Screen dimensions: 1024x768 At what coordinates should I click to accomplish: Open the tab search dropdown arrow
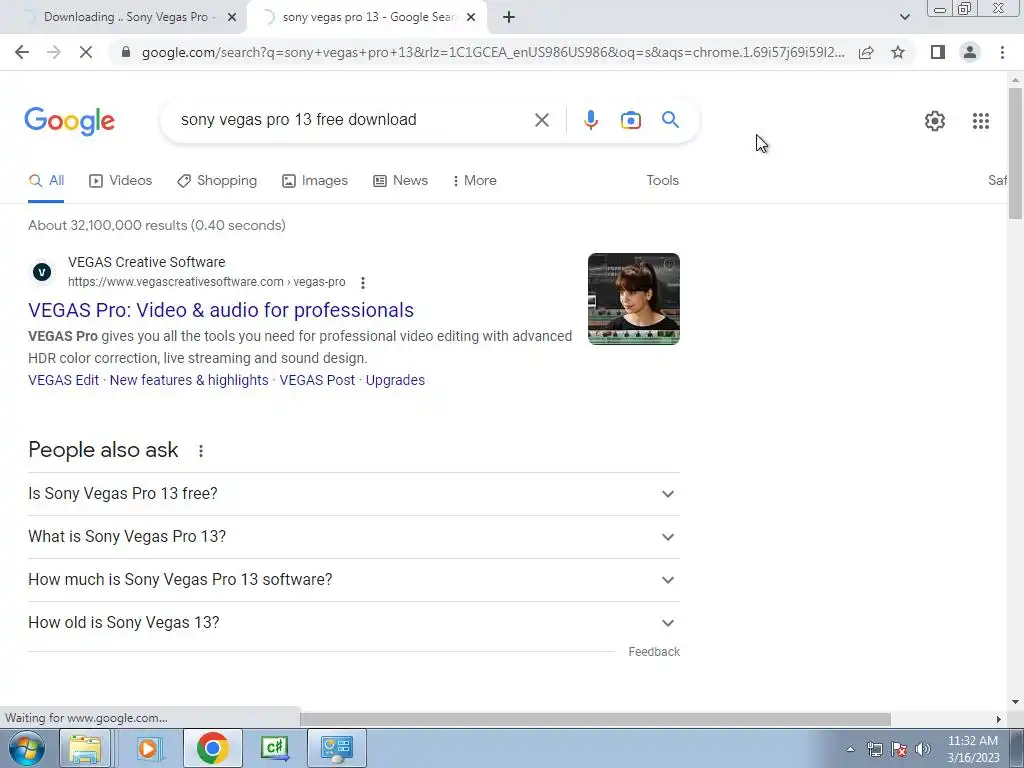click(904, 17)
